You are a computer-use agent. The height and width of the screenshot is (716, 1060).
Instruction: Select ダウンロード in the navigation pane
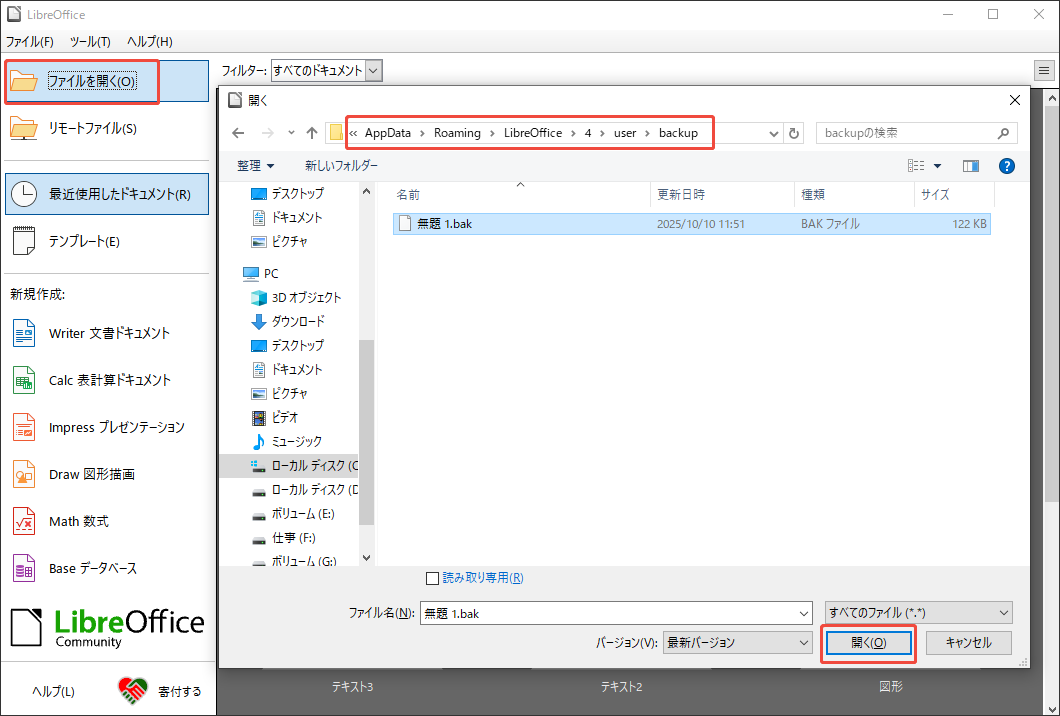288,321
